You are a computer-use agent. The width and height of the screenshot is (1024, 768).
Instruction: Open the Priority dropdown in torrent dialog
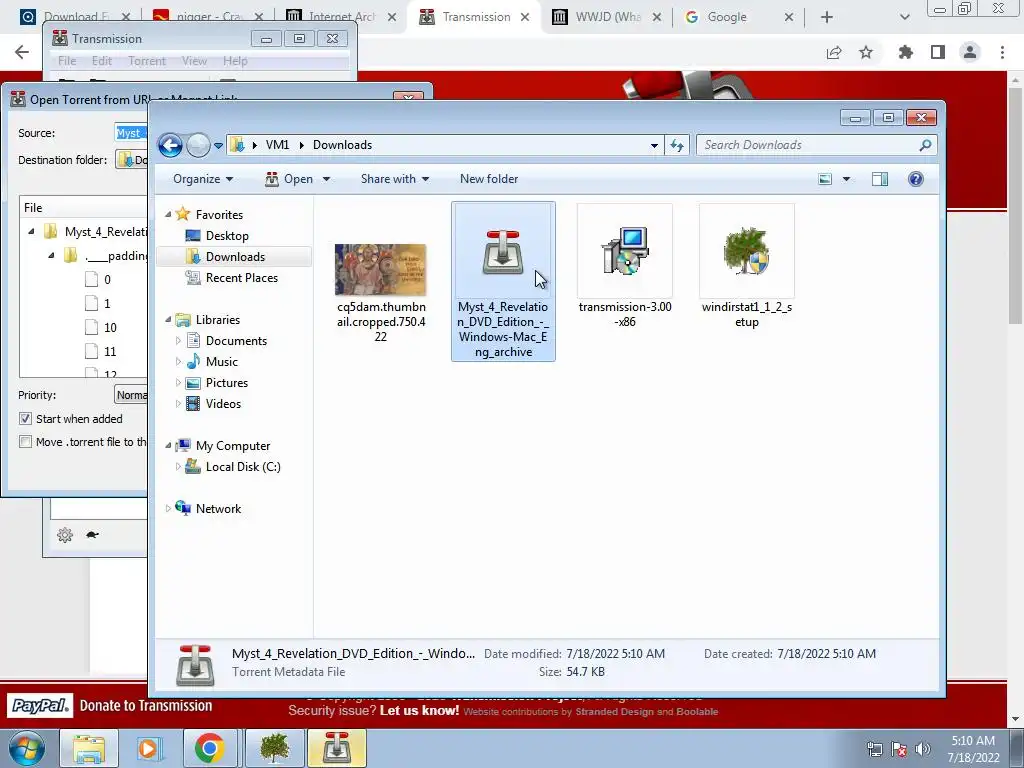pos(131,395)
